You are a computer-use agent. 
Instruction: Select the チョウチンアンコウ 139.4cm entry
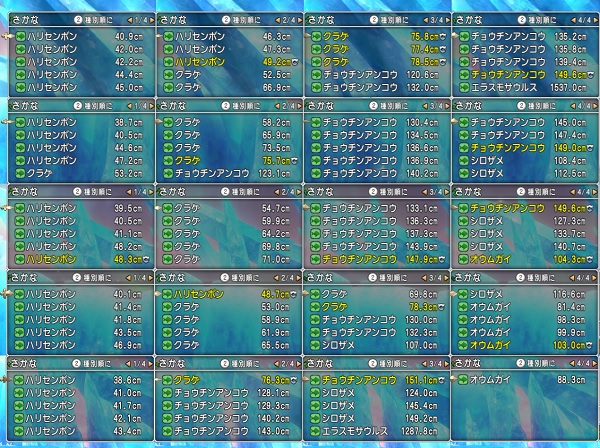525,62
